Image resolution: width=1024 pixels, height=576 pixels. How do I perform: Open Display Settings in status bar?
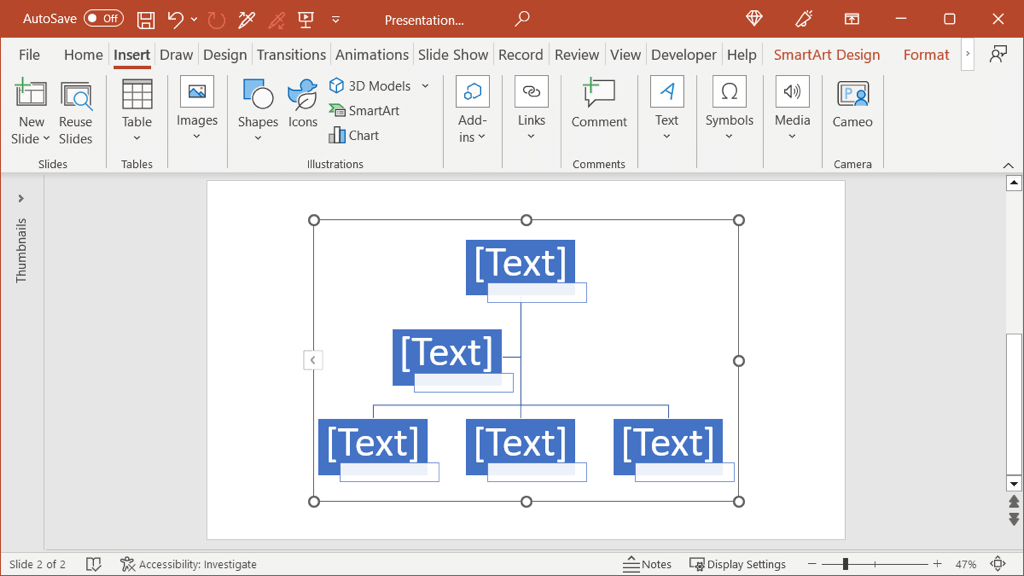coord(738,564)
